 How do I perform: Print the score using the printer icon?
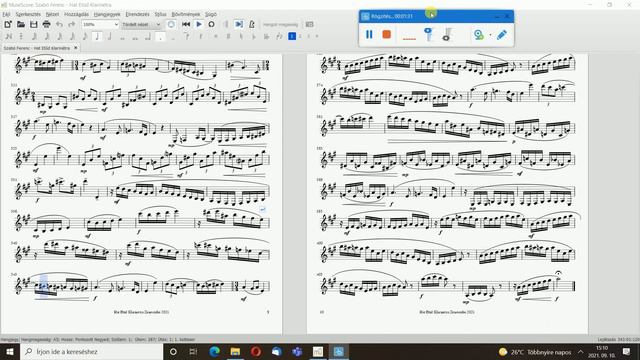(x=46, y=24)
